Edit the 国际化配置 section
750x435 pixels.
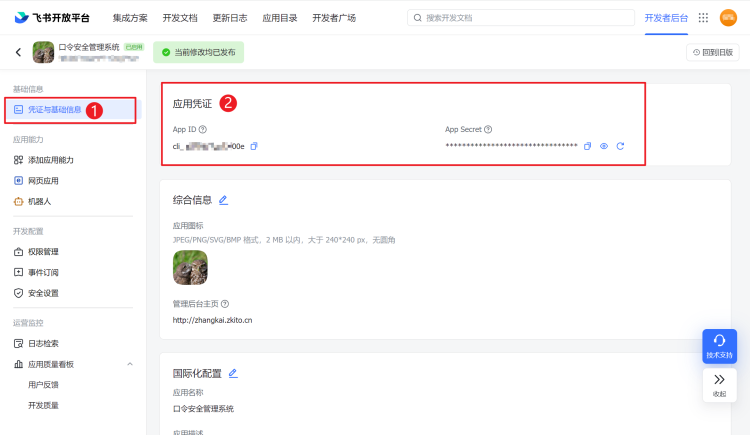point(233,373)
